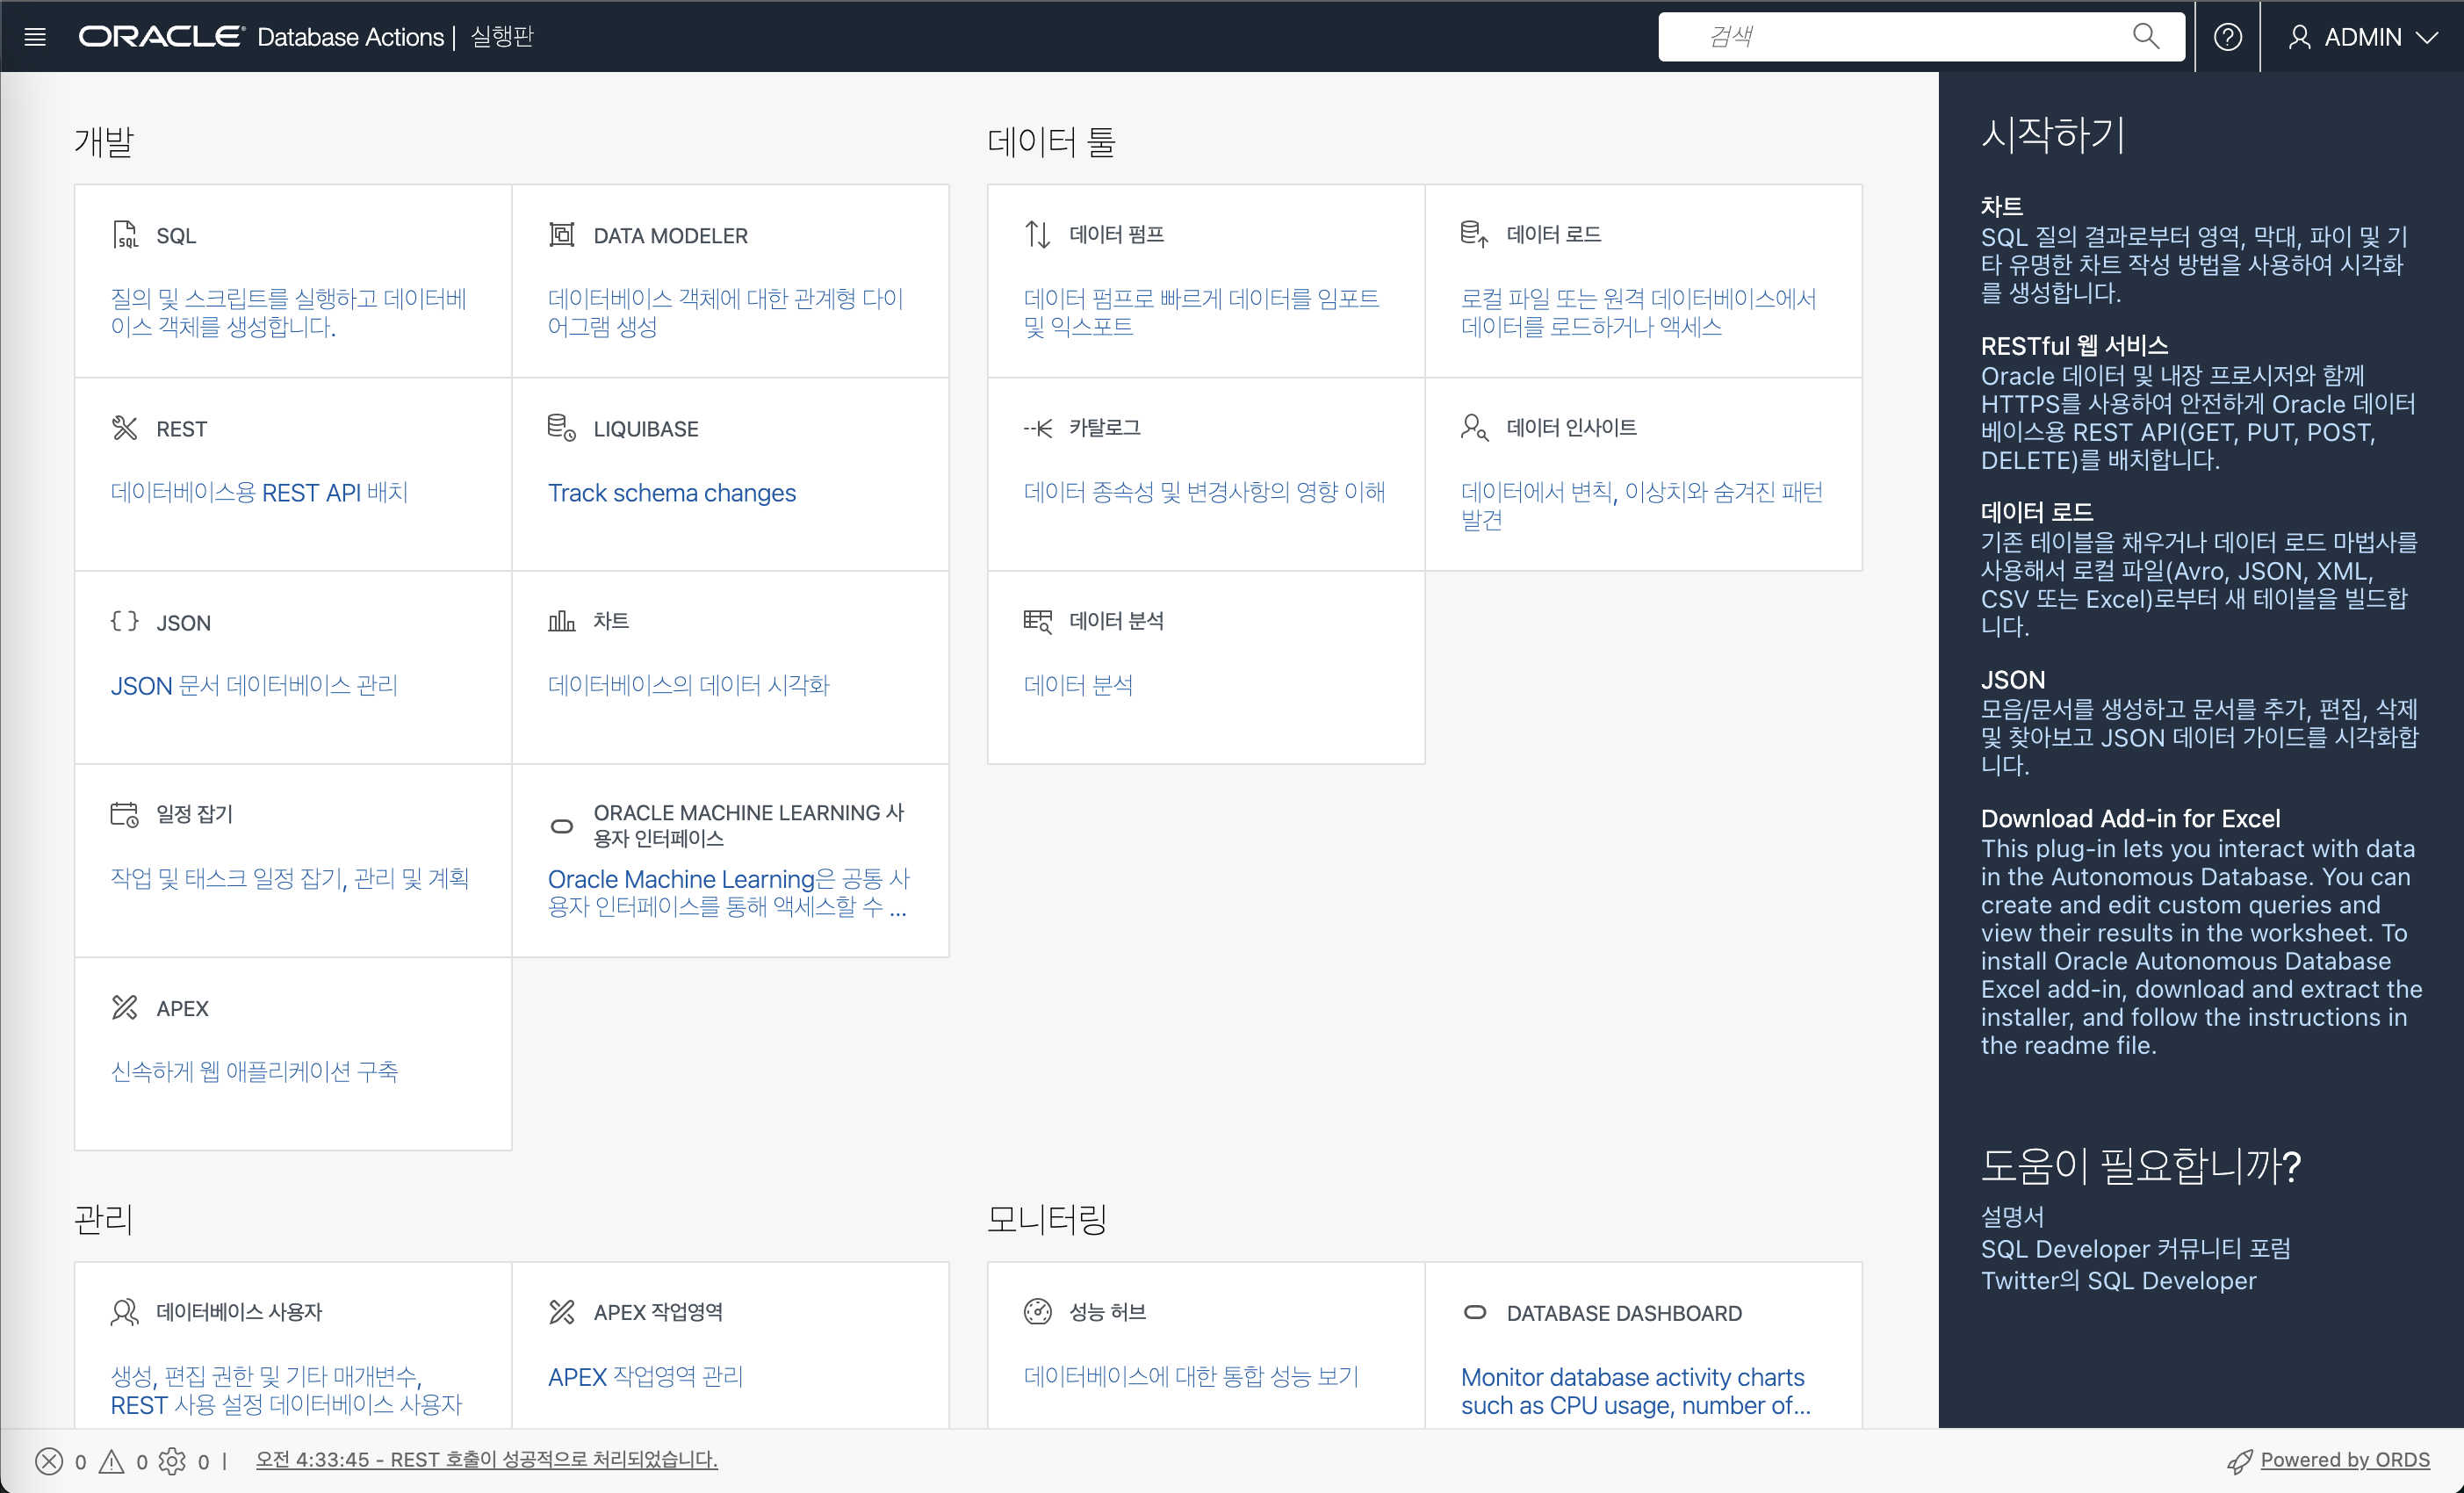Open 데이터 종속성 및 변경사항의 영향 이해 link
Viewport: 2464px width, 1493px height.
point(1204,491)
